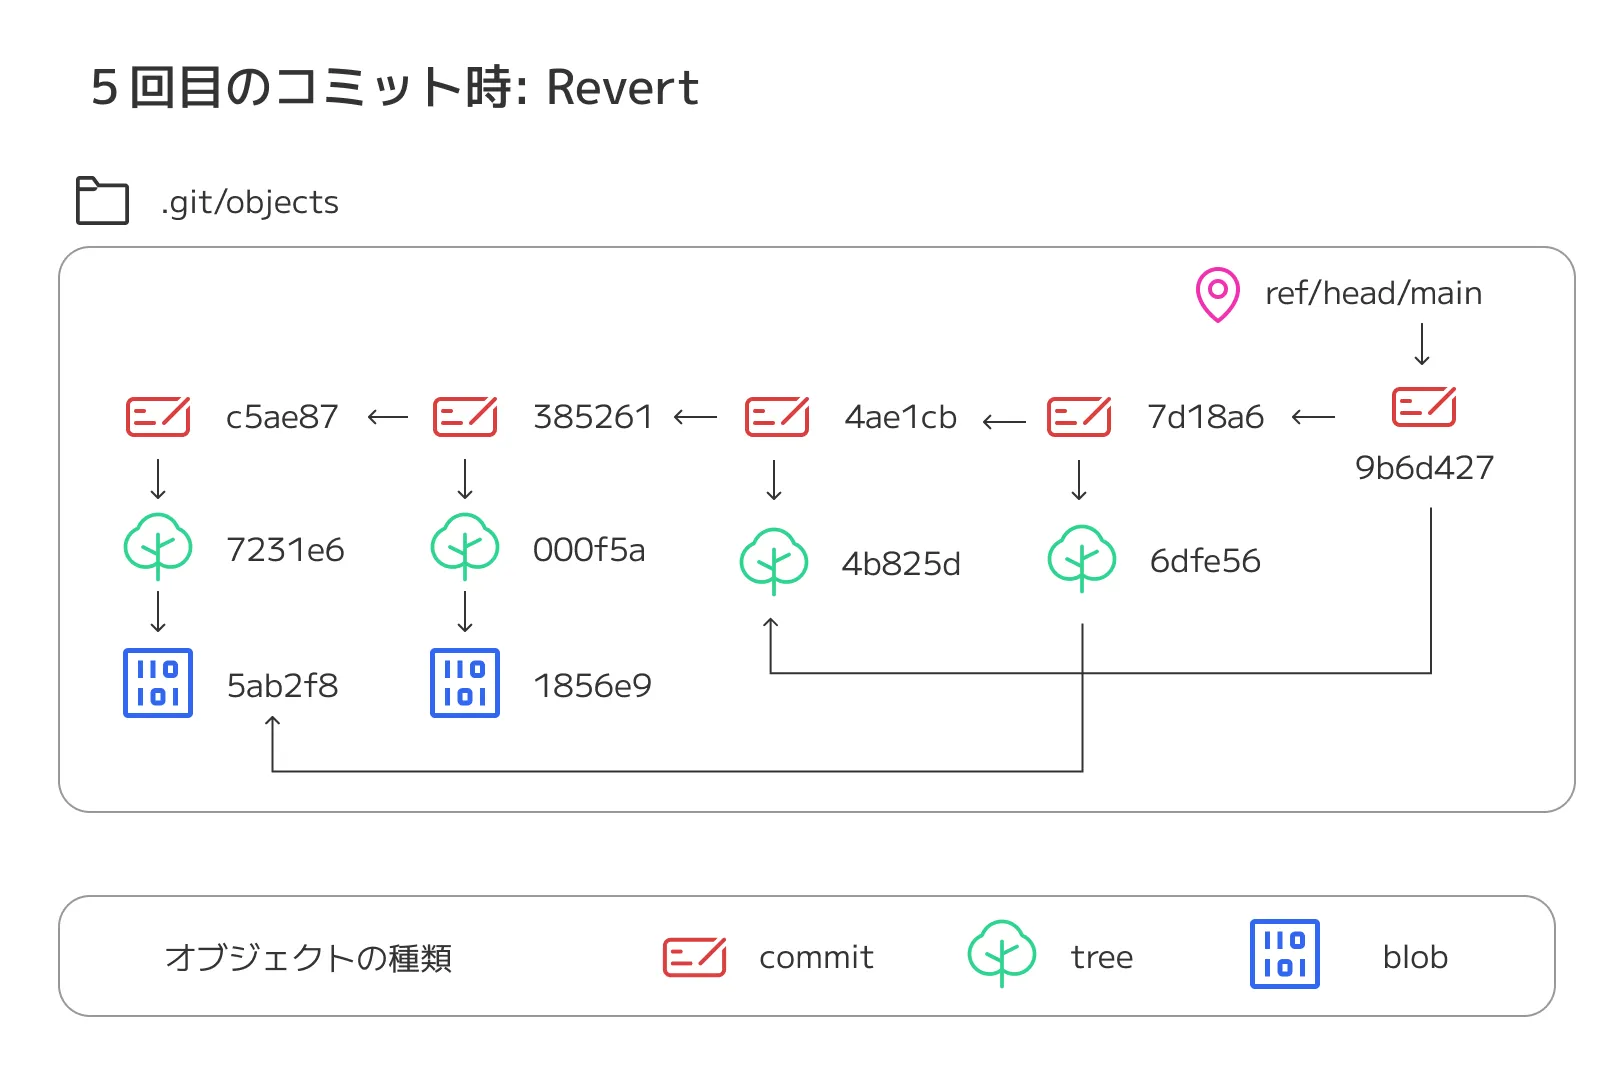This screenshot has width=1613, height=1065.
Task: Select the commit icon for c5ae87
Action: click(x=158, y=417)
